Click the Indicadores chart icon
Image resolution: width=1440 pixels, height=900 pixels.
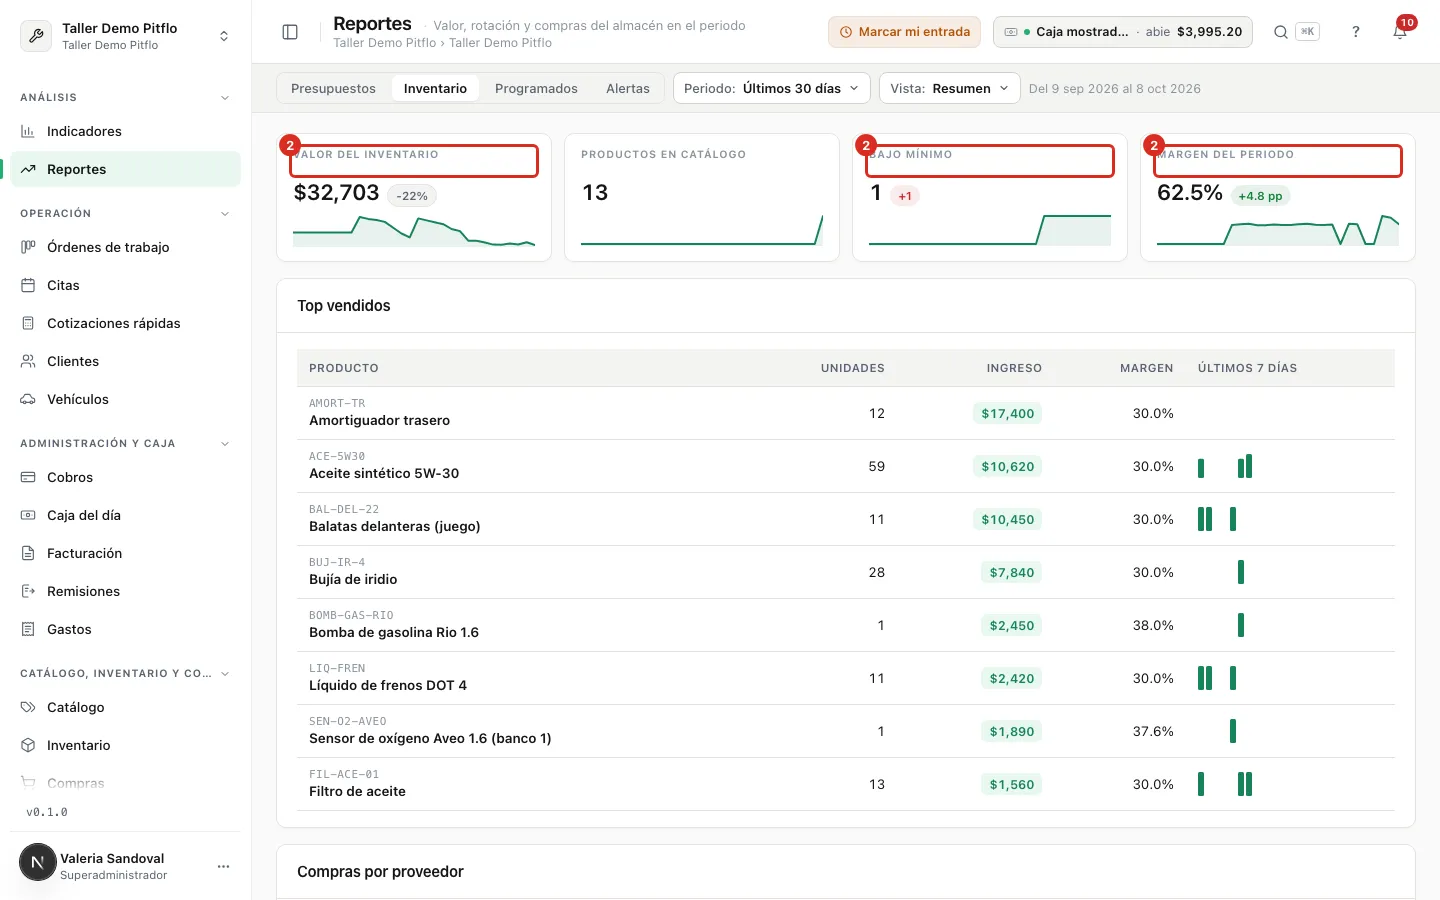[x=28, y=131]
